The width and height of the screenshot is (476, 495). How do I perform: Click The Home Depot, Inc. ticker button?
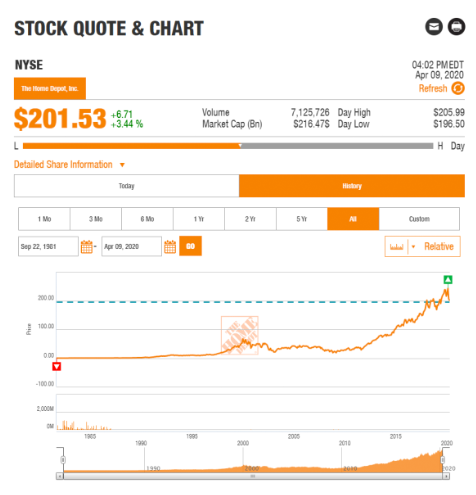click(x=50, y=88)
